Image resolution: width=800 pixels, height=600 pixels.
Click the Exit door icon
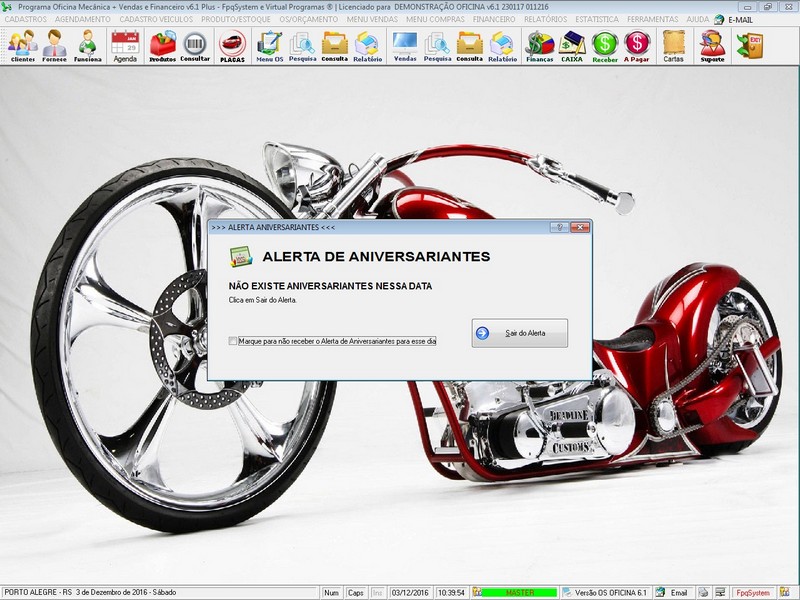tap(749, 46)
